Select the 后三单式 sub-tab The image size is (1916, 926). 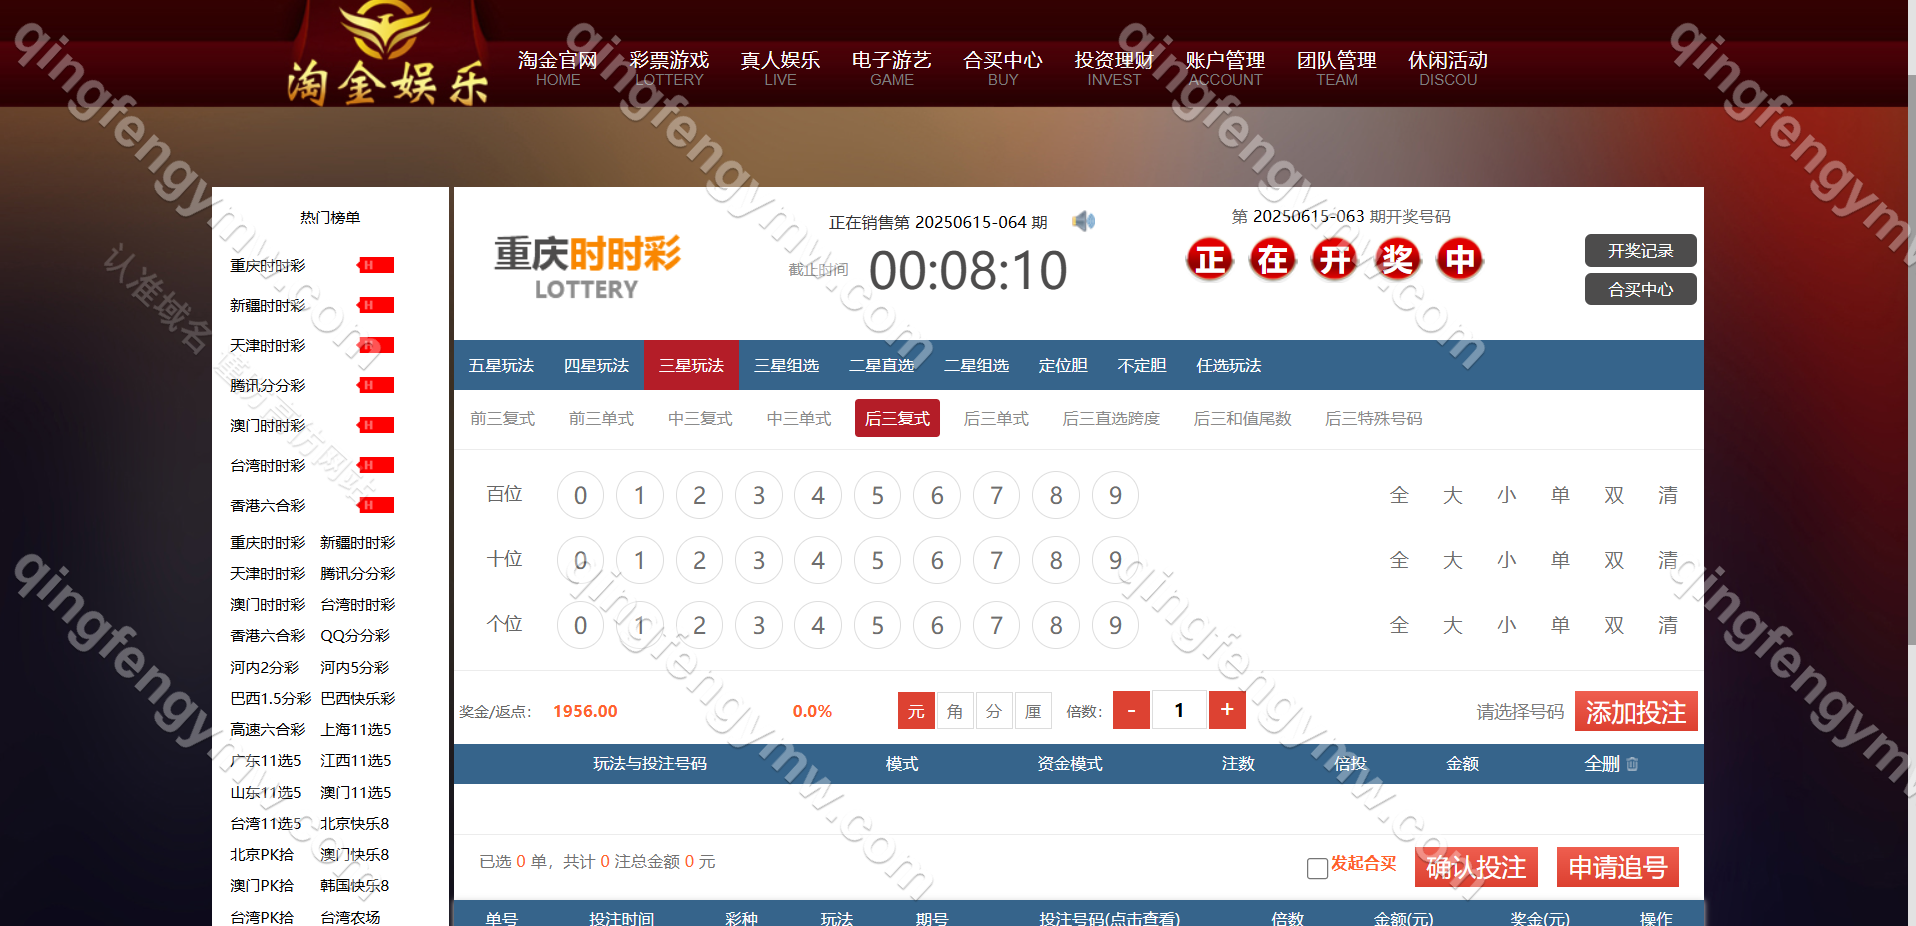point(996,418)
